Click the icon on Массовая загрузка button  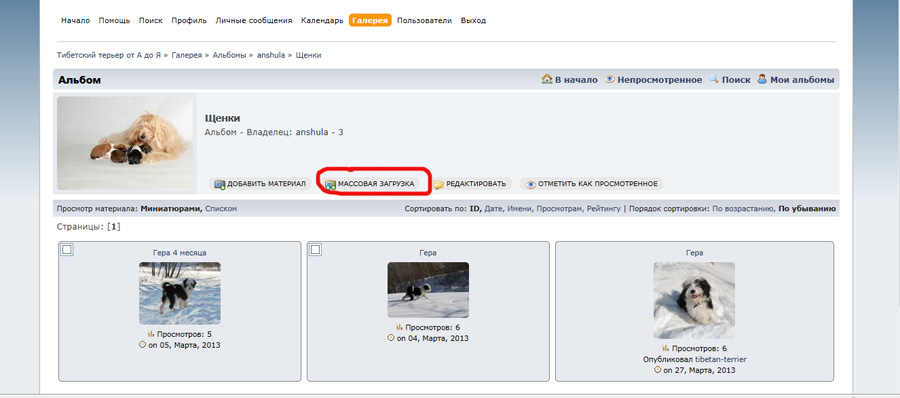pos(331,184)
